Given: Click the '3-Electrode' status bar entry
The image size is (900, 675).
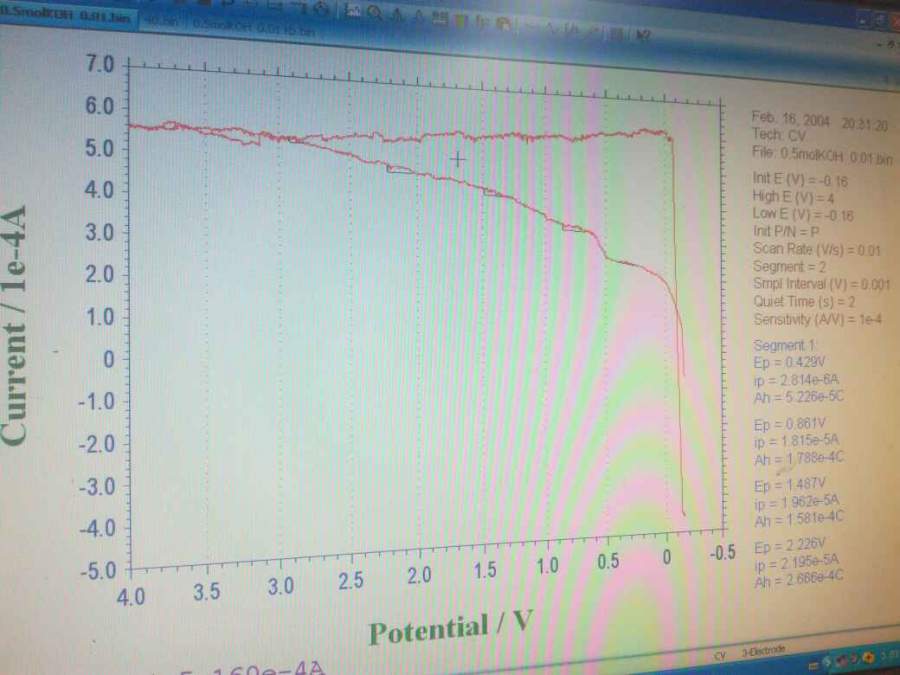Looking at the screenshot, I should pos(763,651).
